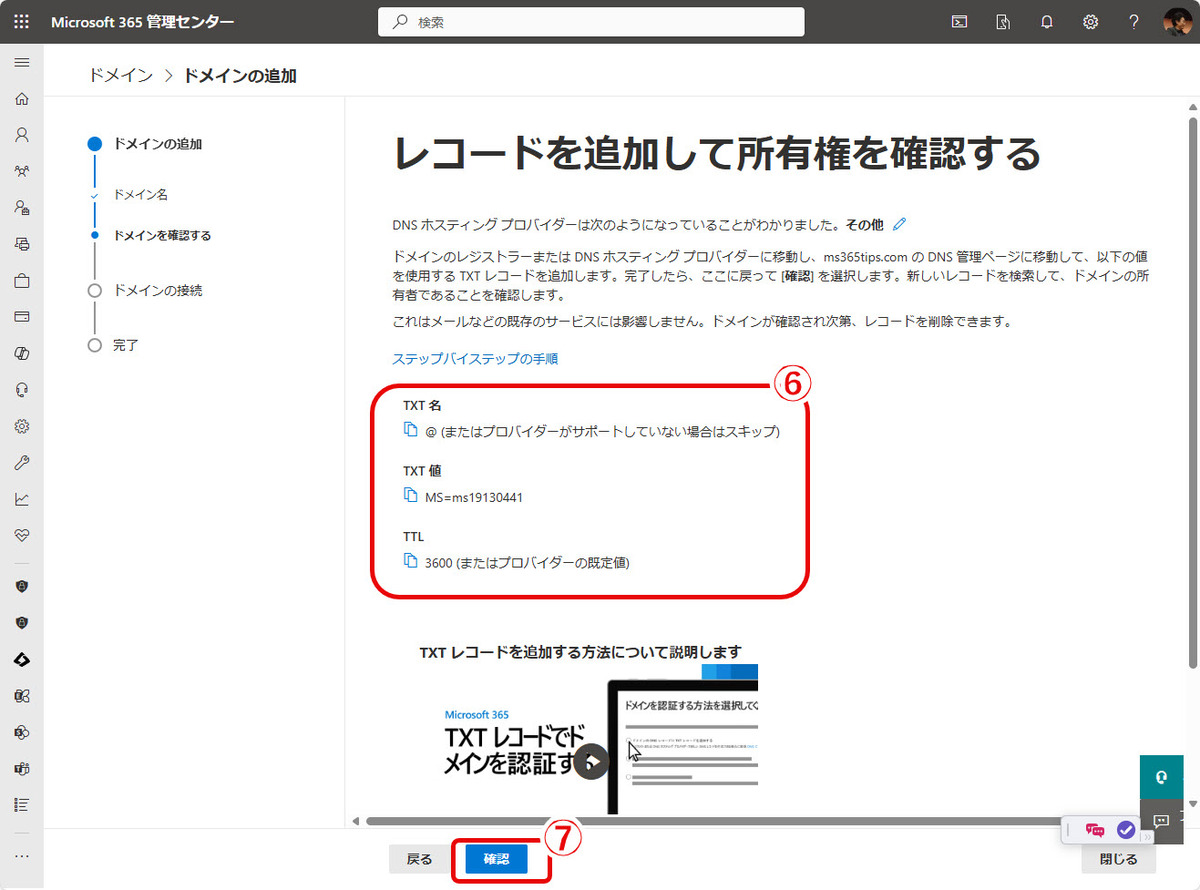Click in the search box
Viewport: 1200px width, 890px height.
pos(591,22)
